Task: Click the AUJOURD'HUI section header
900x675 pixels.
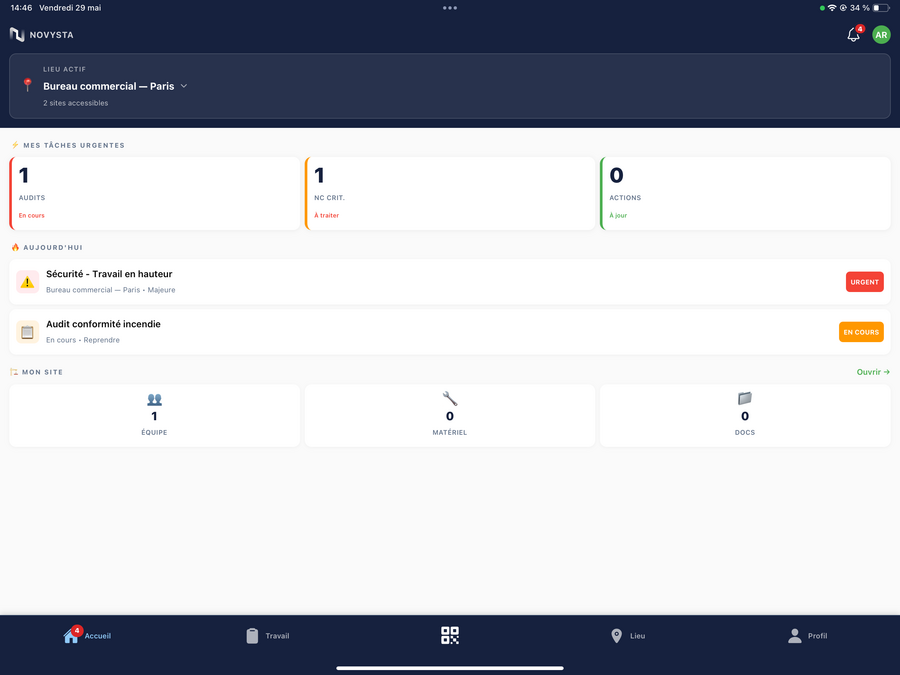Action: tap(53, 247)
